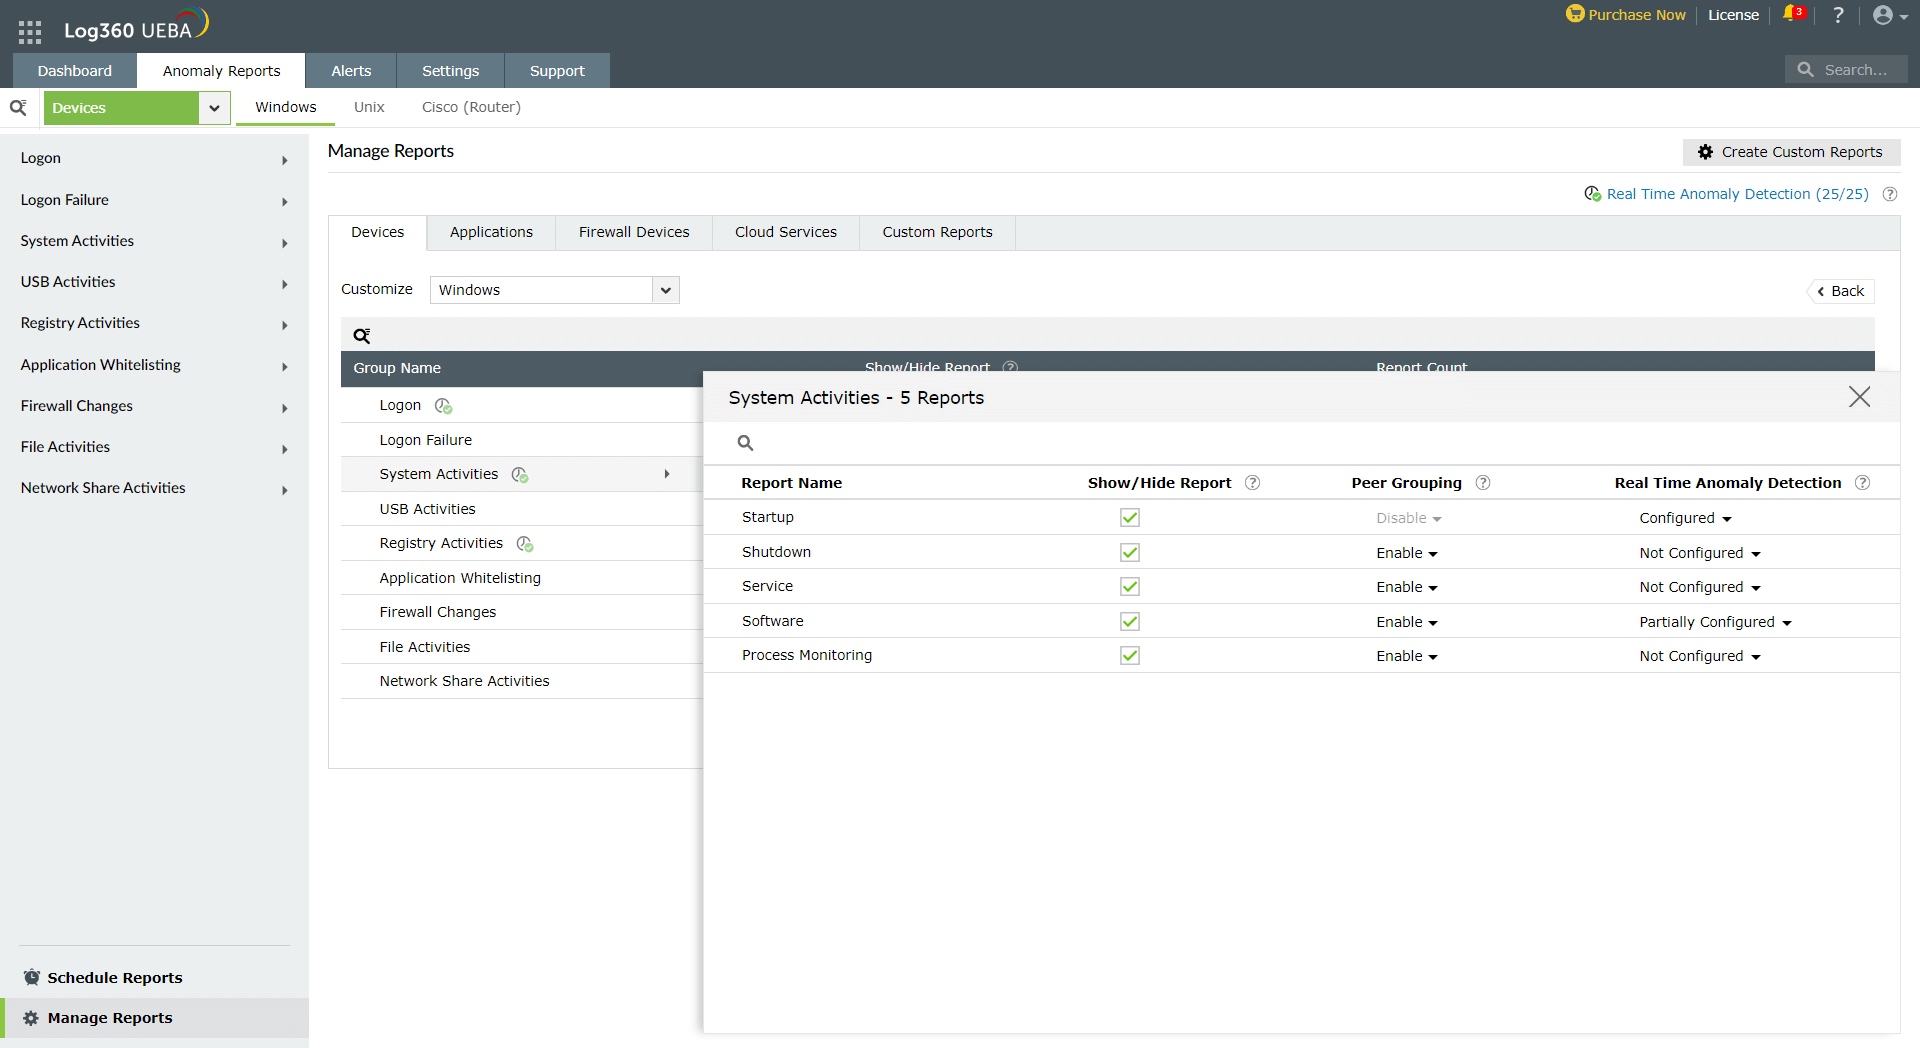The width and height of the screenshot is (1920, 1048).
Task: Open the help question mark icon
Action: (x=1838, y=16)
